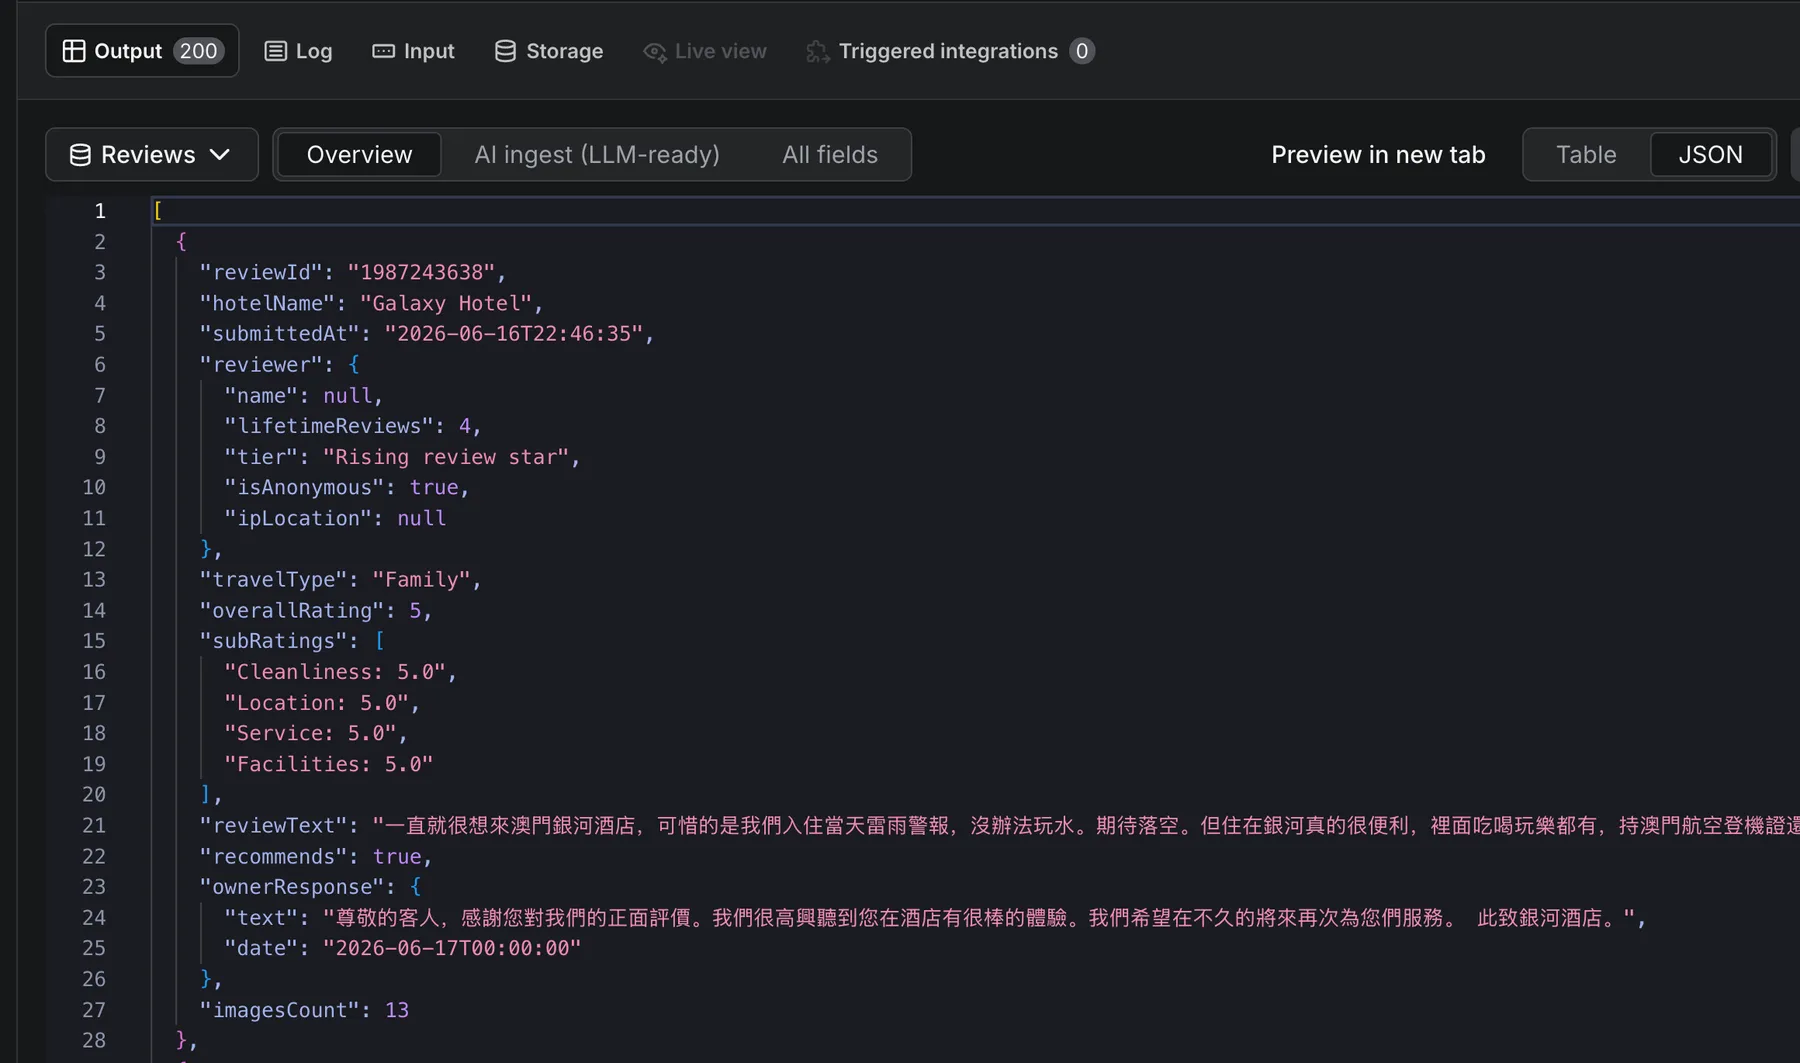Select the All fields view
1800x1063 pixels.
(x=830, y=155)
